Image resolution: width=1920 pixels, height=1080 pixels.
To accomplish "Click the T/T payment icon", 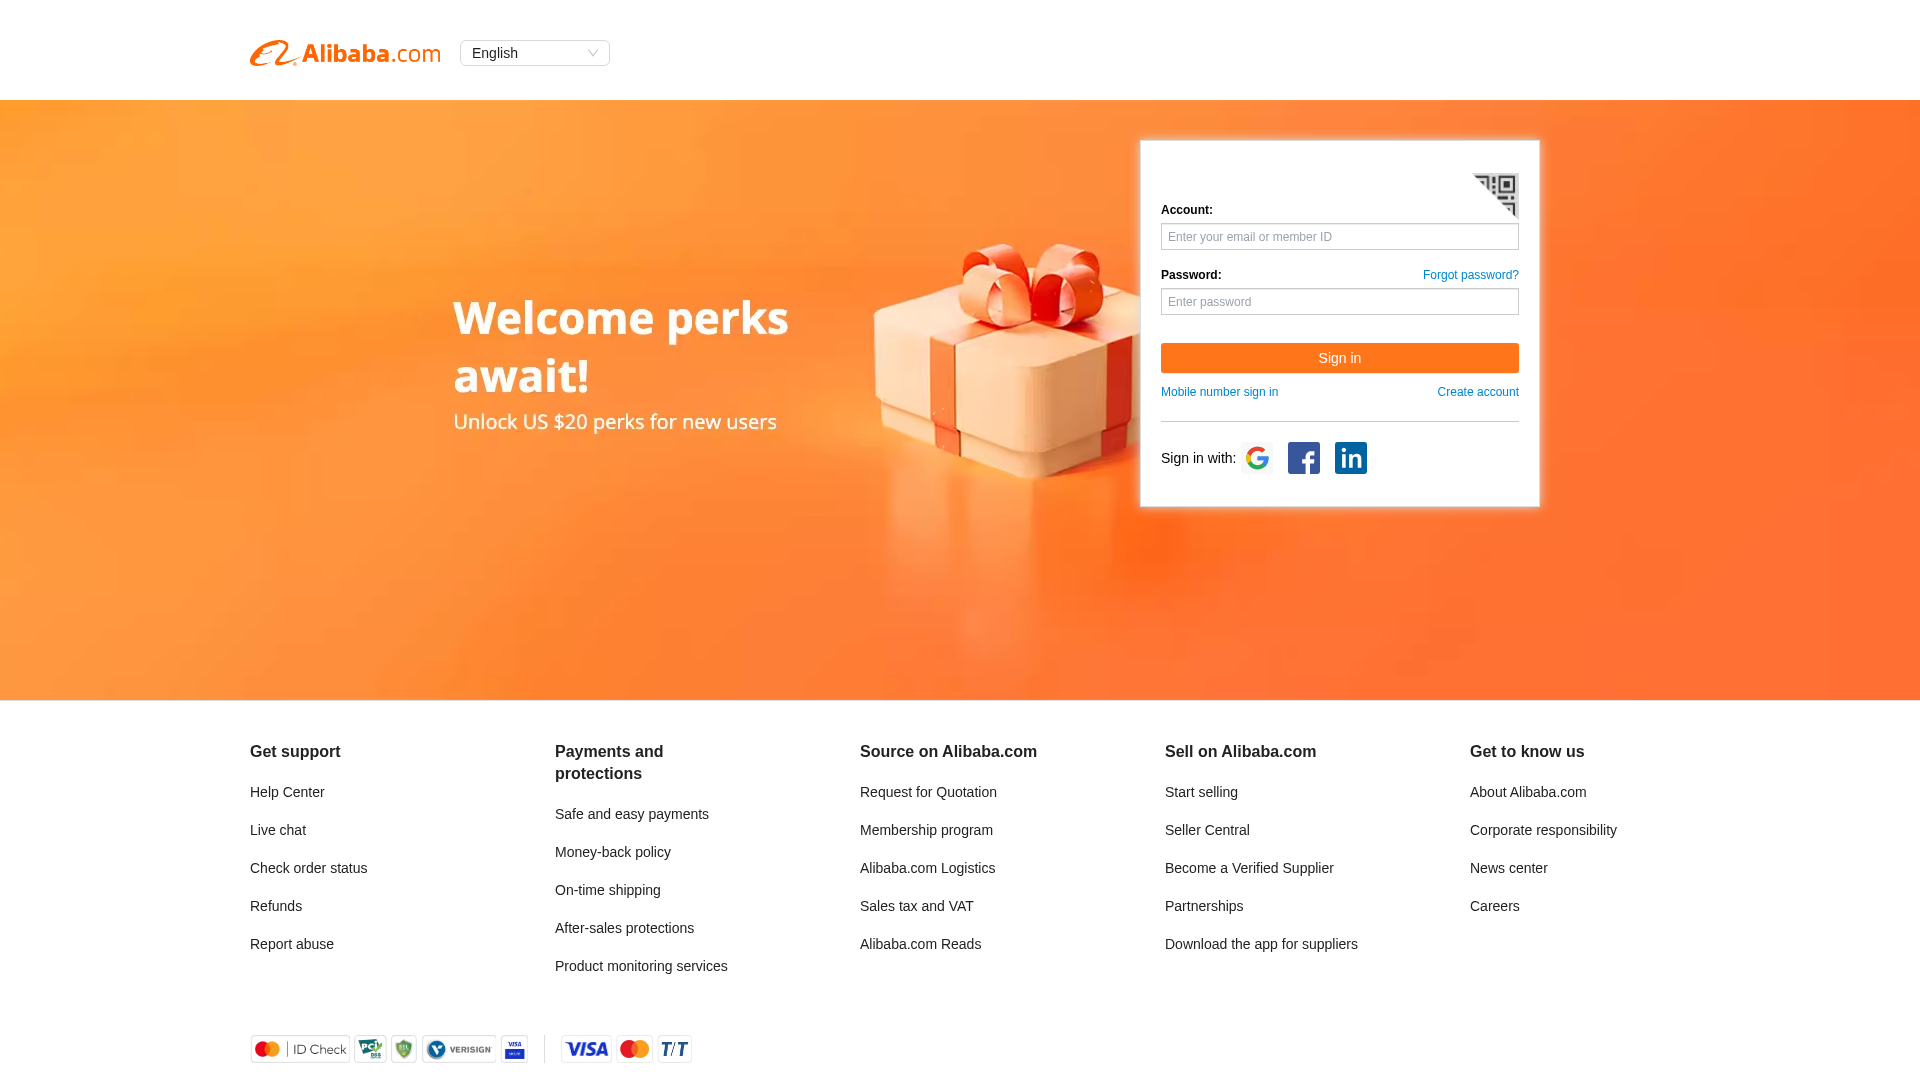I will coord(675,1049).
